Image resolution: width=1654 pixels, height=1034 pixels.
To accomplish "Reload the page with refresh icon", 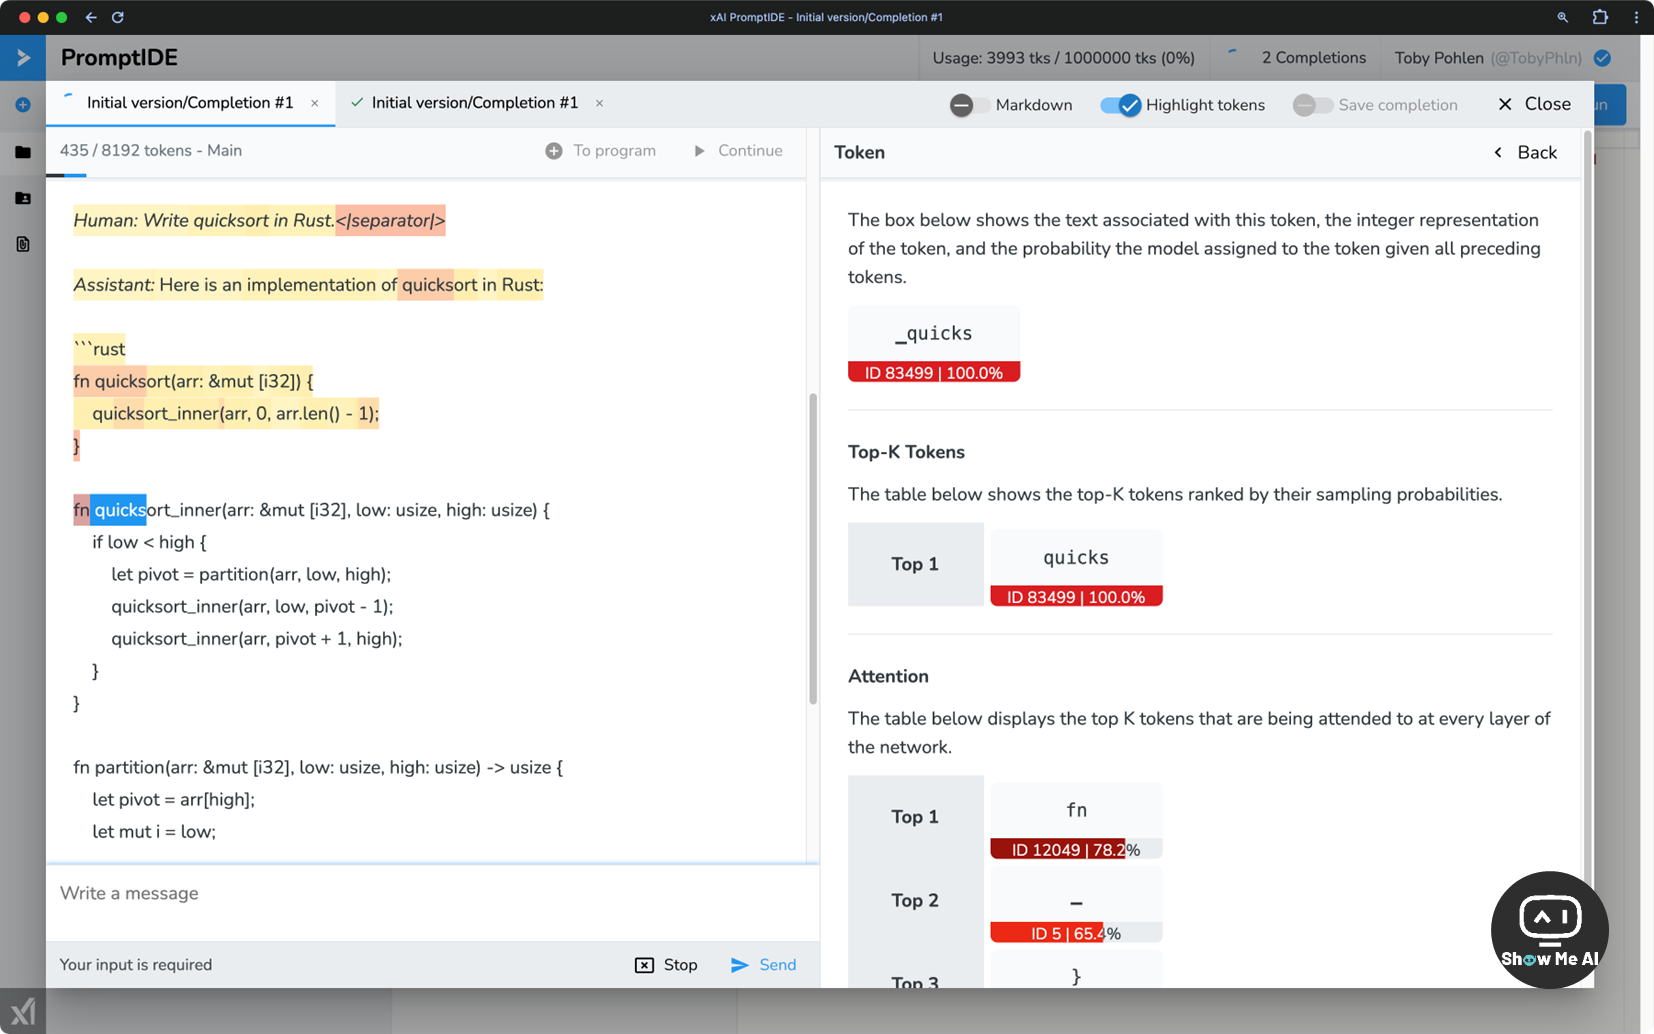I will pos(117,17).
